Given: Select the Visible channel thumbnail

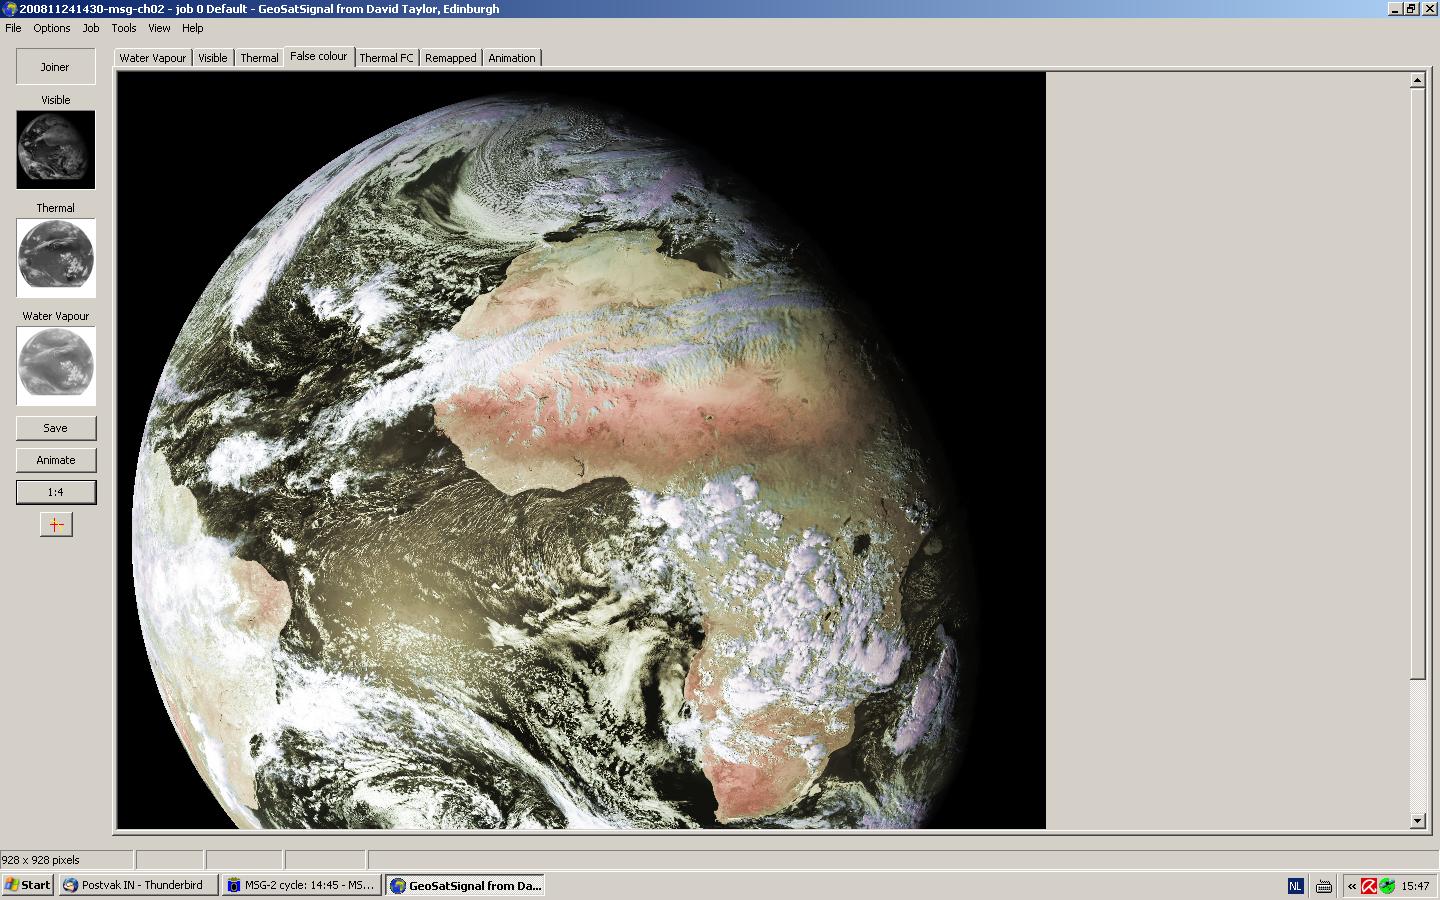Looking at the screenshot, I should [x=56, y=150].
